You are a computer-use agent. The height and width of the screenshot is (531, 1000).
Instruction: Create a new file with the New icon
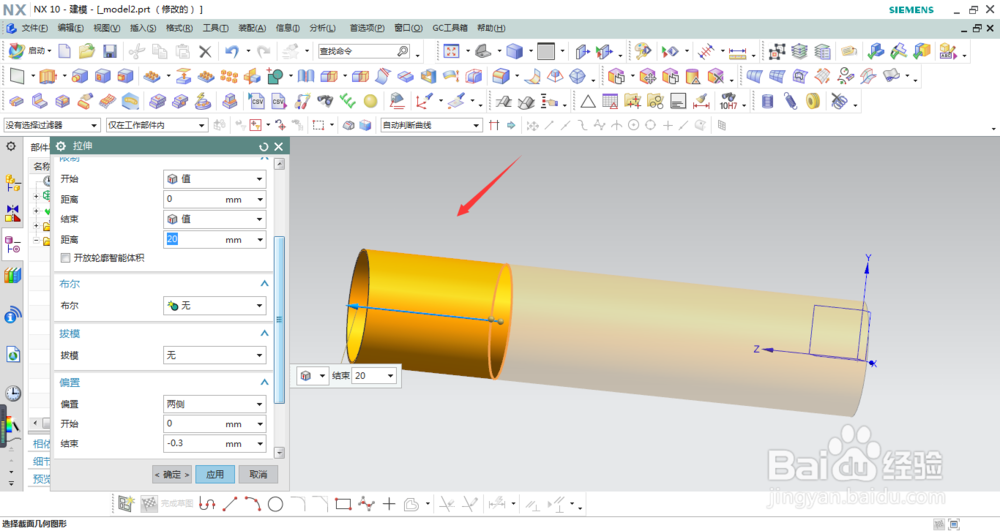[x=64, y=51]
